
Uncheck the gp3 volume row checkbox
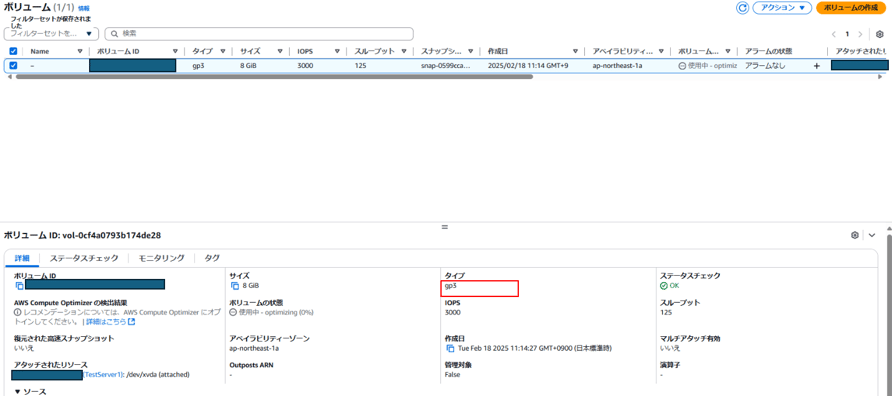tap(13, 65)
